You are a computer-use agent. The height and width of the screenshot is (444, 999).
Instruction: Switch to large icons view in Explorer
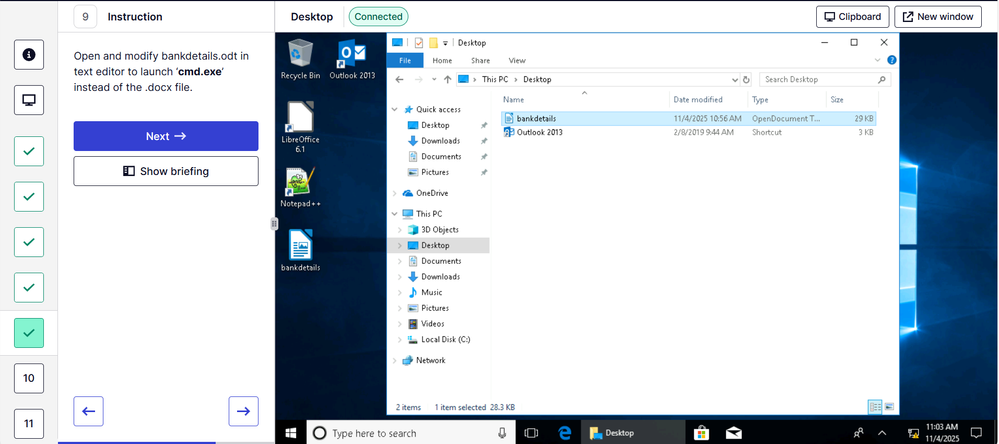click(890, 407)
